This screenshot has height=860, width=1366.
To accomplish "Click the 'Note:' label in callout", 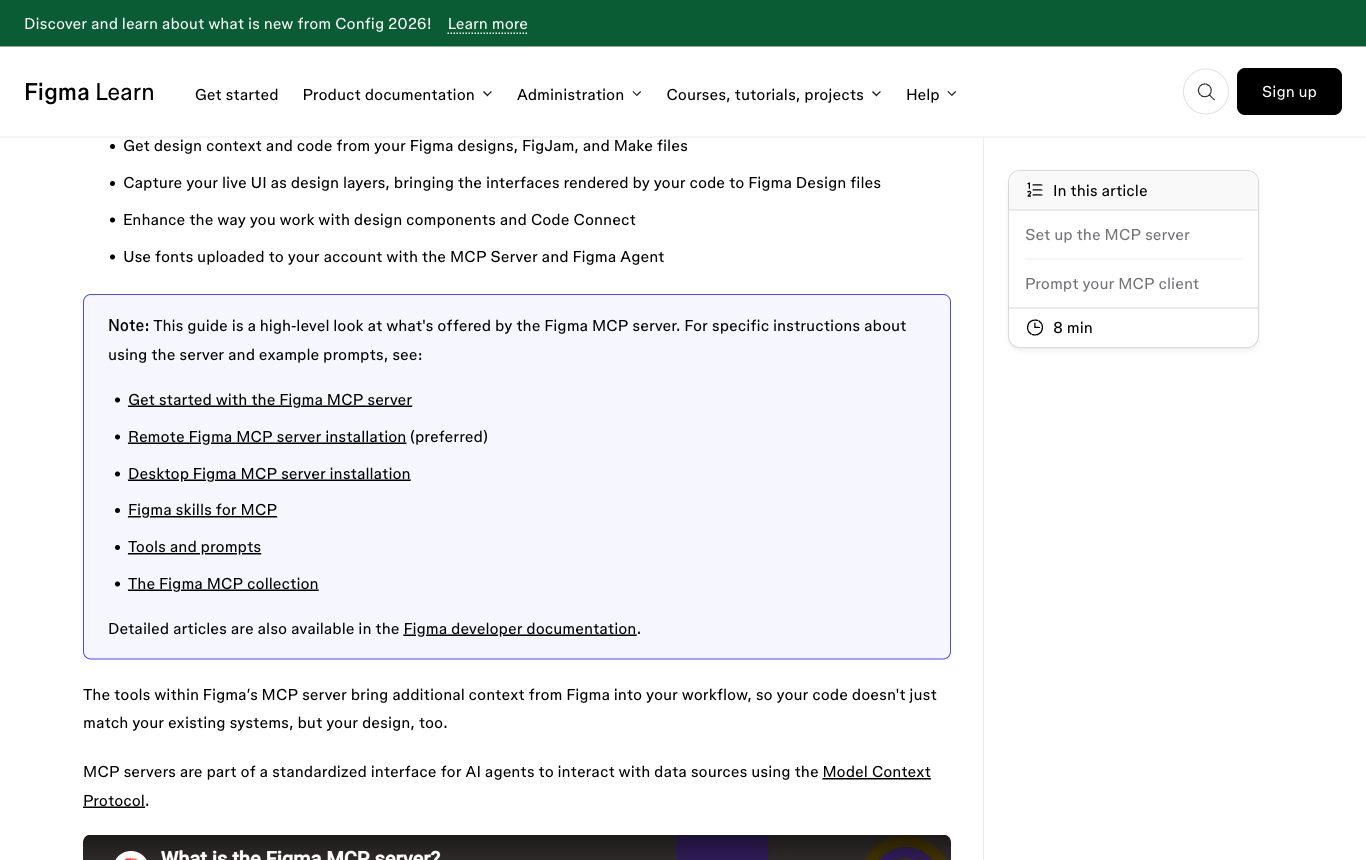I will tap(128, 326).
